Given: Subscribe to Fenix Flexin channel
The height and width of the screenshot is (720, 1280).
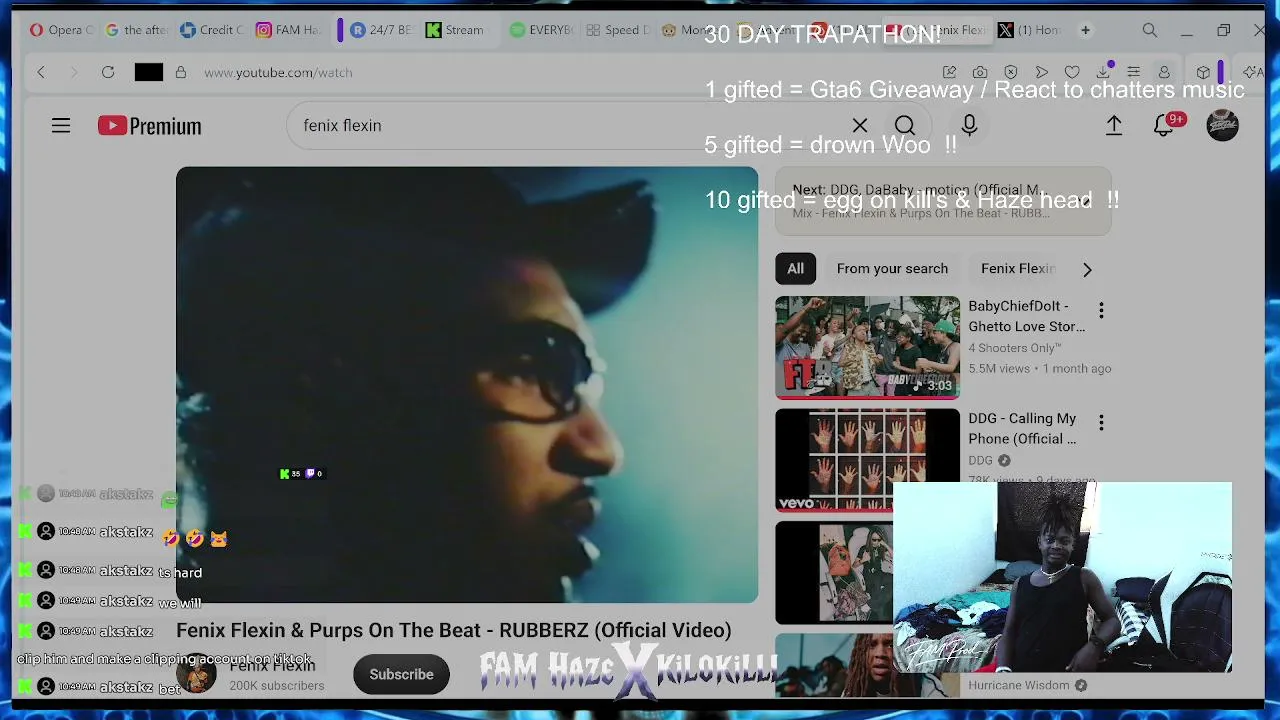Looking at the screenshot, I should [x=401, y=674].
